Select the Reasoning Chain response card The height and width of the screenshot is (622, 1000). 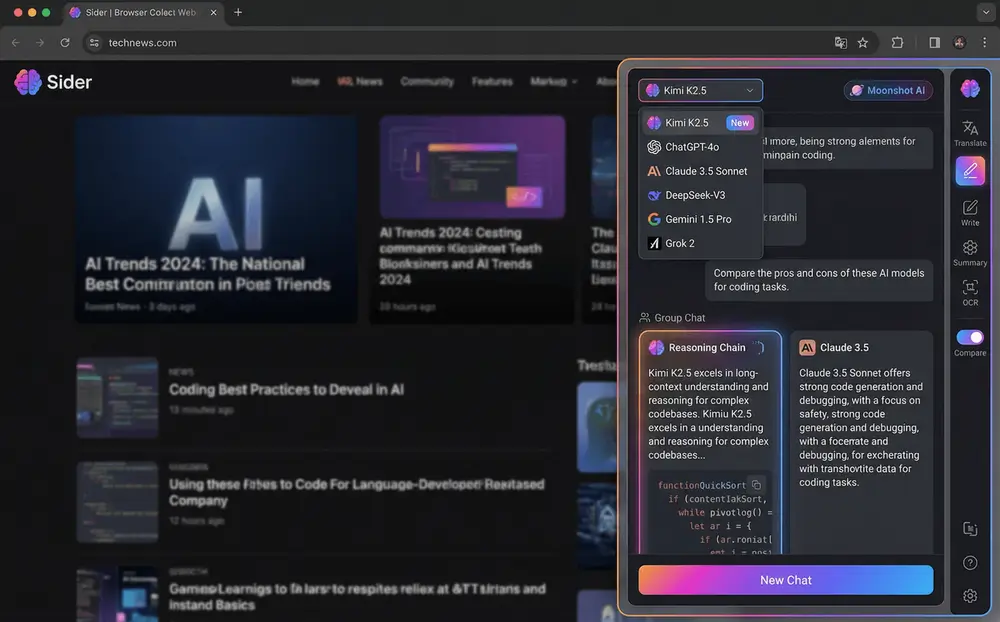click(710, 442)
